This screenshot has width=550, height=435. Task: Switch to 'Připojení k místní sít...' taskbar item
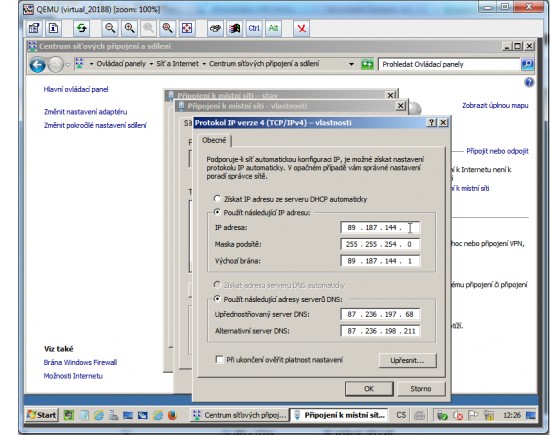pos(339,415)
